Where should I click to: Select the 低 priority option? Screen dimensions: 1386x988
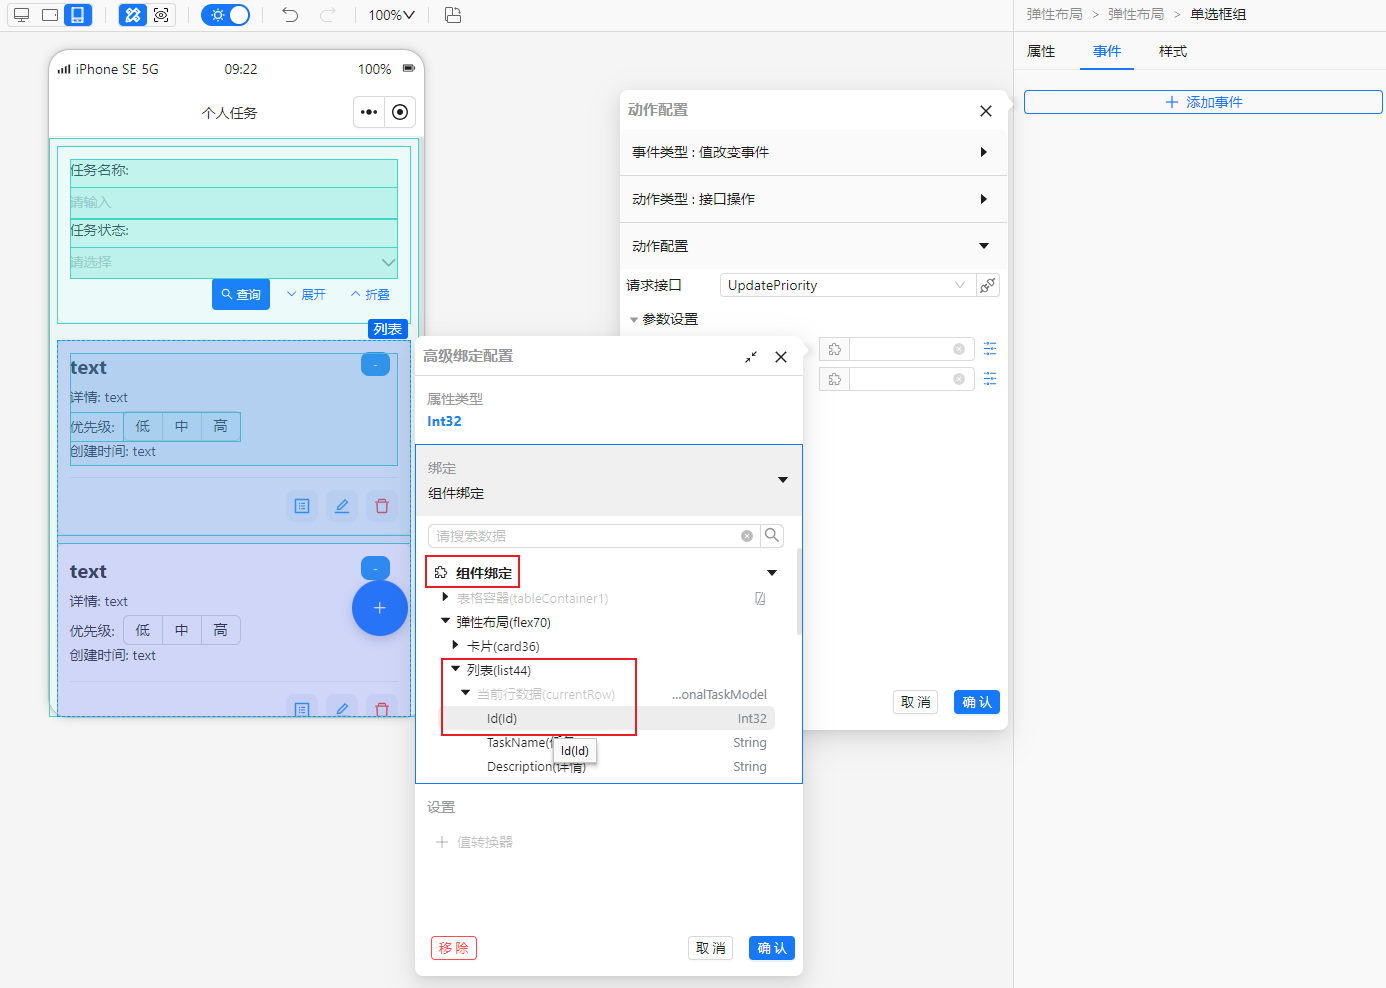[x=143, y=426]
